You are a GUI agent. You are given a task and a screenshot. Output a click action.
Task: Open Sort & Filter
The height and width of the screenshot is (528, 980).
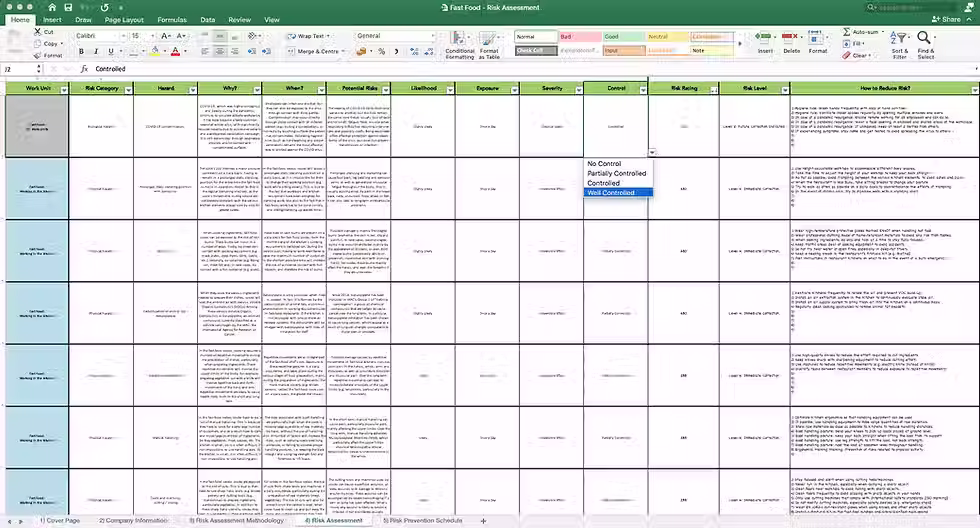(x=899, y=45)
